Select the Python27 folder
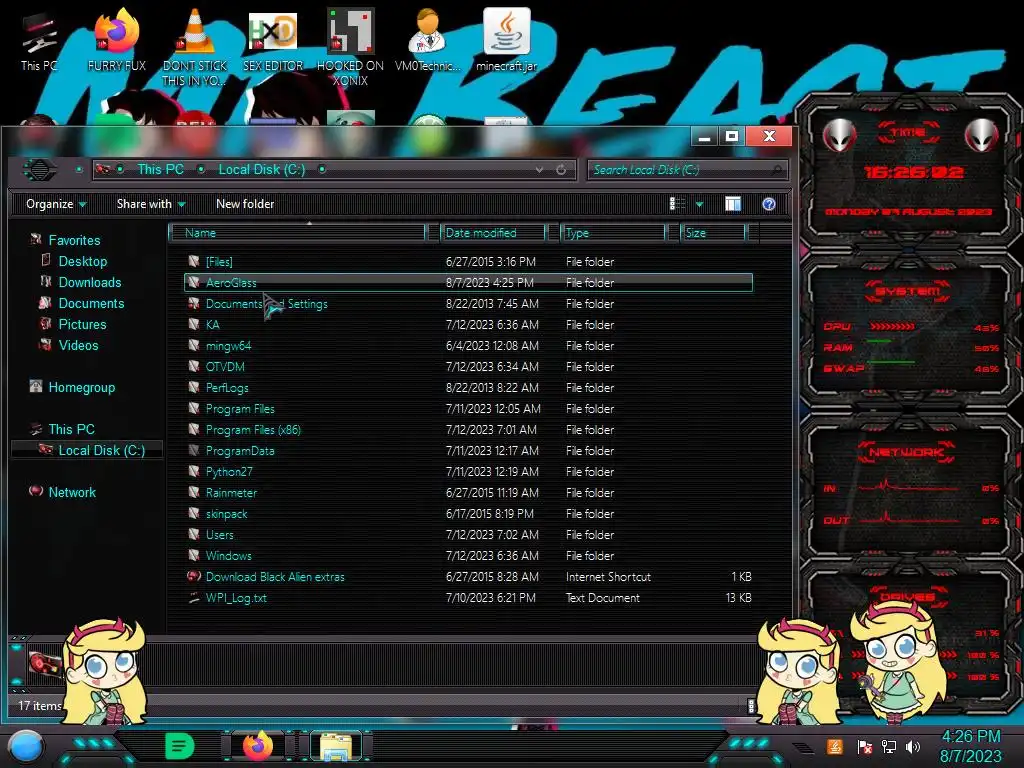The width and height of the screenshot is (1024, 768). [468, 472]
